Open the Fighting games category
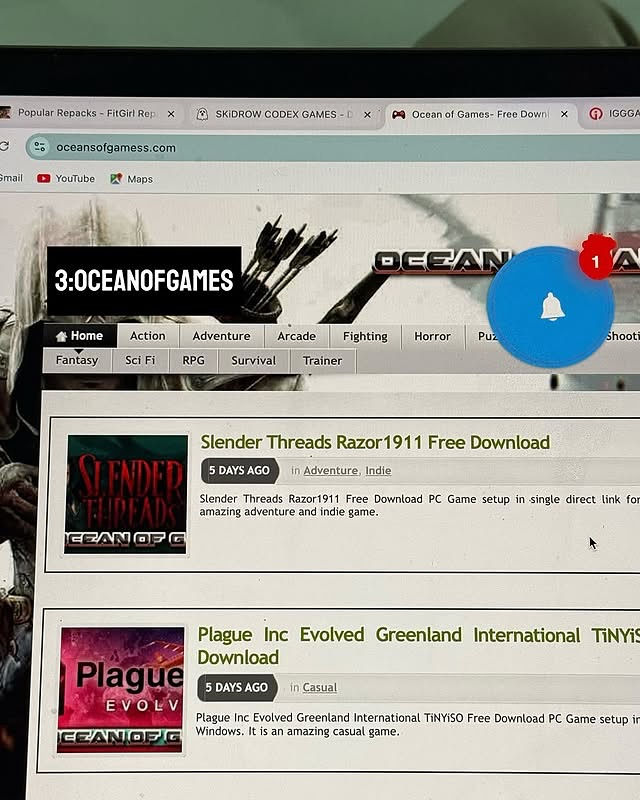The width and height of the screenshot is (640, 800). [365, 337]
